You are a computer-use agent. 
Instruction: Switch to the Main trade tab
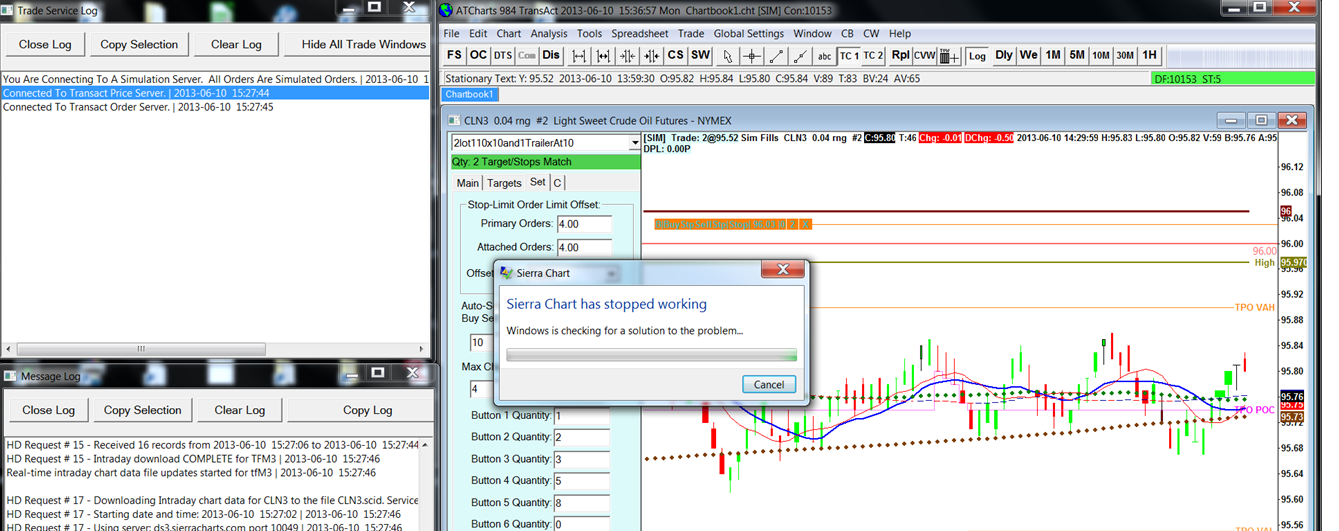click(x=467, y=183)
